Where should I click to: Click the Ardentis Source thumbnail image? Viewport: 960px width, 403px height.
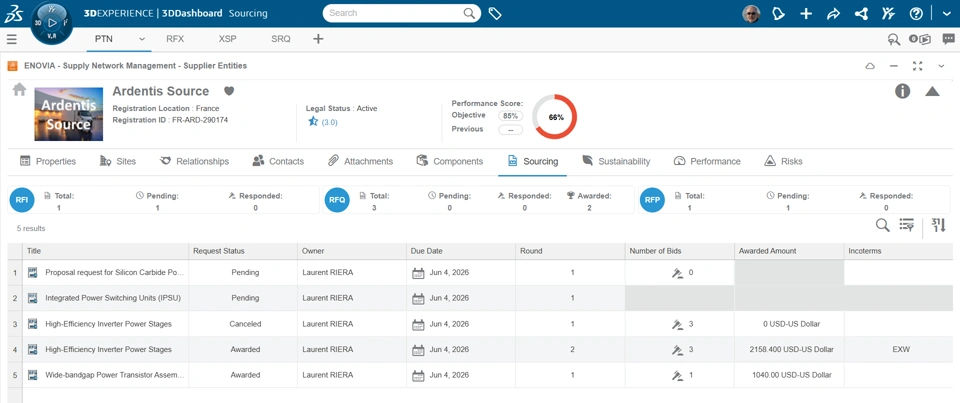(69, 114)
